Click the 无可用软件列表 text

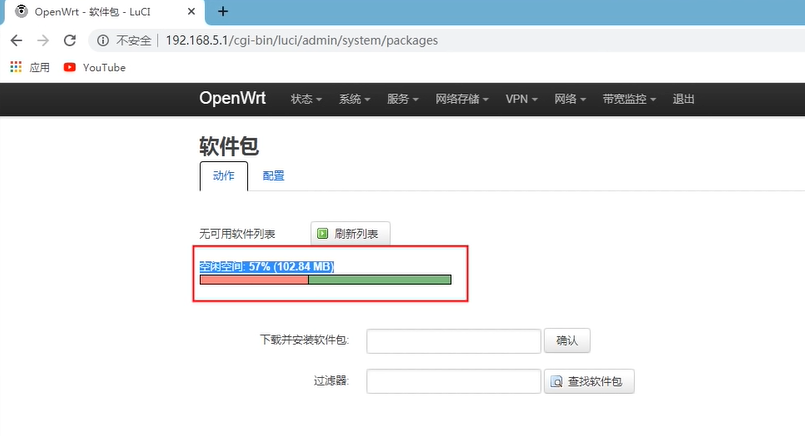[237, 234]
